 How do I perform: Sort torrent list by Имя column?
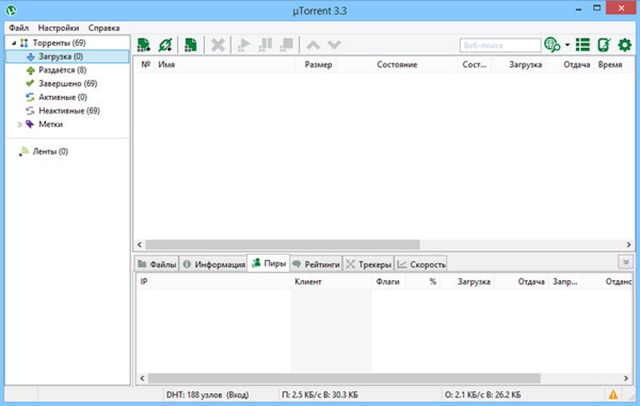tap(167, 64)
